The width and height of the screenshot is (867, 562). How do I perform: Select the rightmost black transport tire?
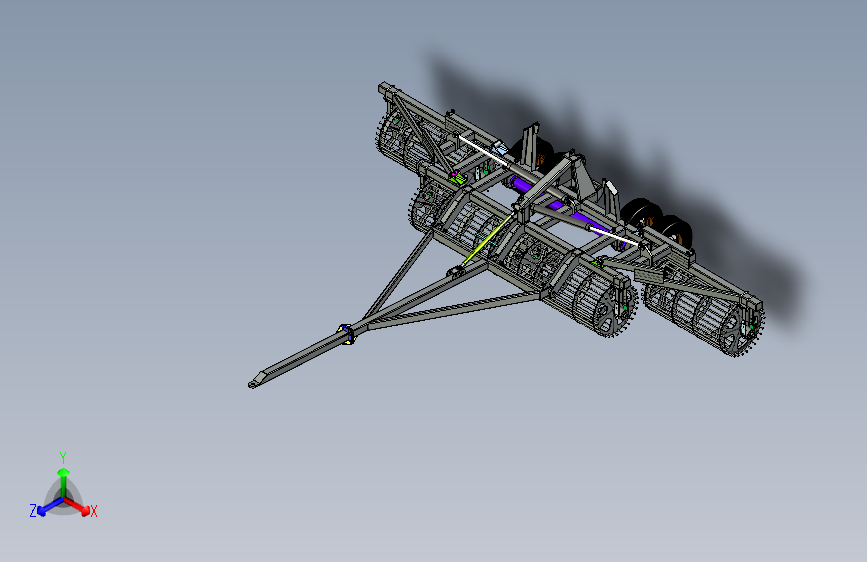click(676, 231)
